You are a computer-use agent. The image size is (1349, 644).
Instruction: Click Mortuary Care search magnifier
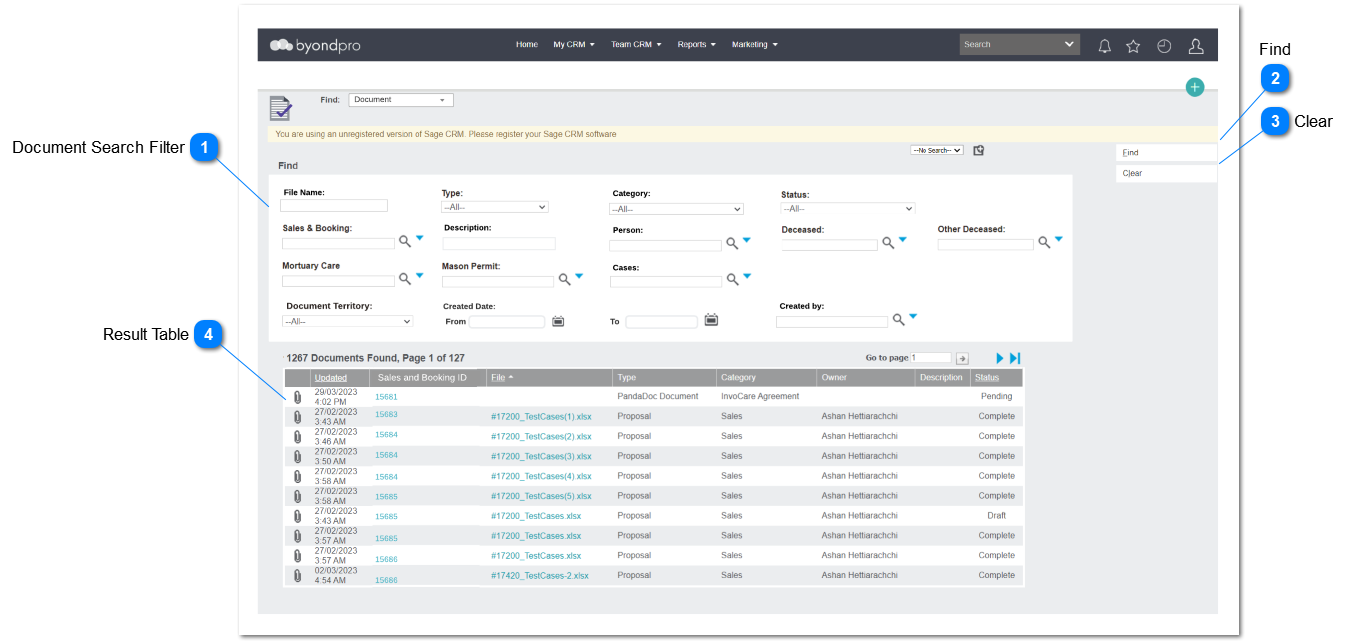click(405, 279)
